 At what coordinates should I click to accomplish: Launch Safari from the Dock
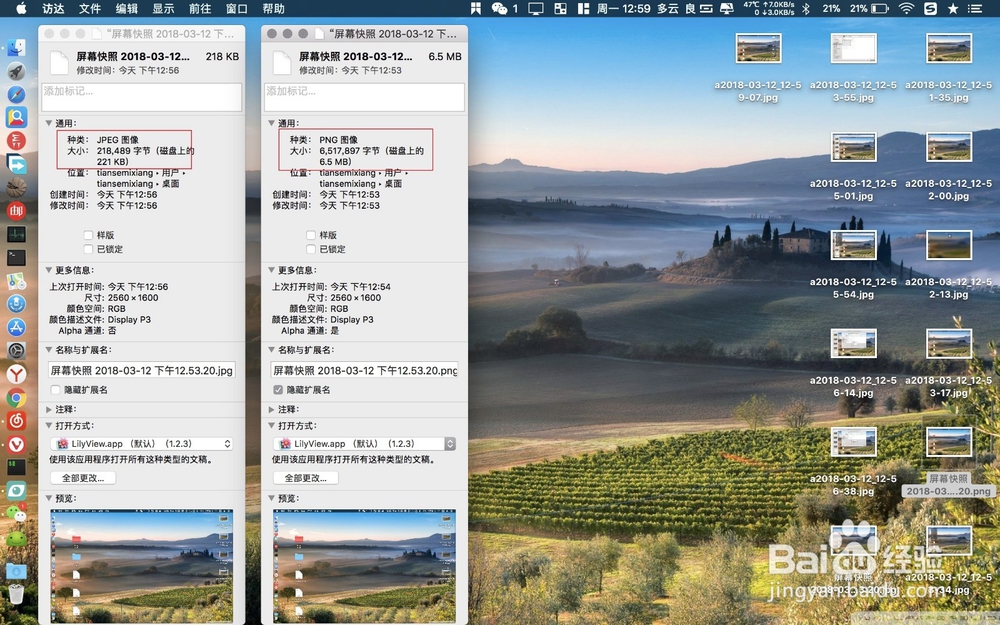tap(16, 94)
